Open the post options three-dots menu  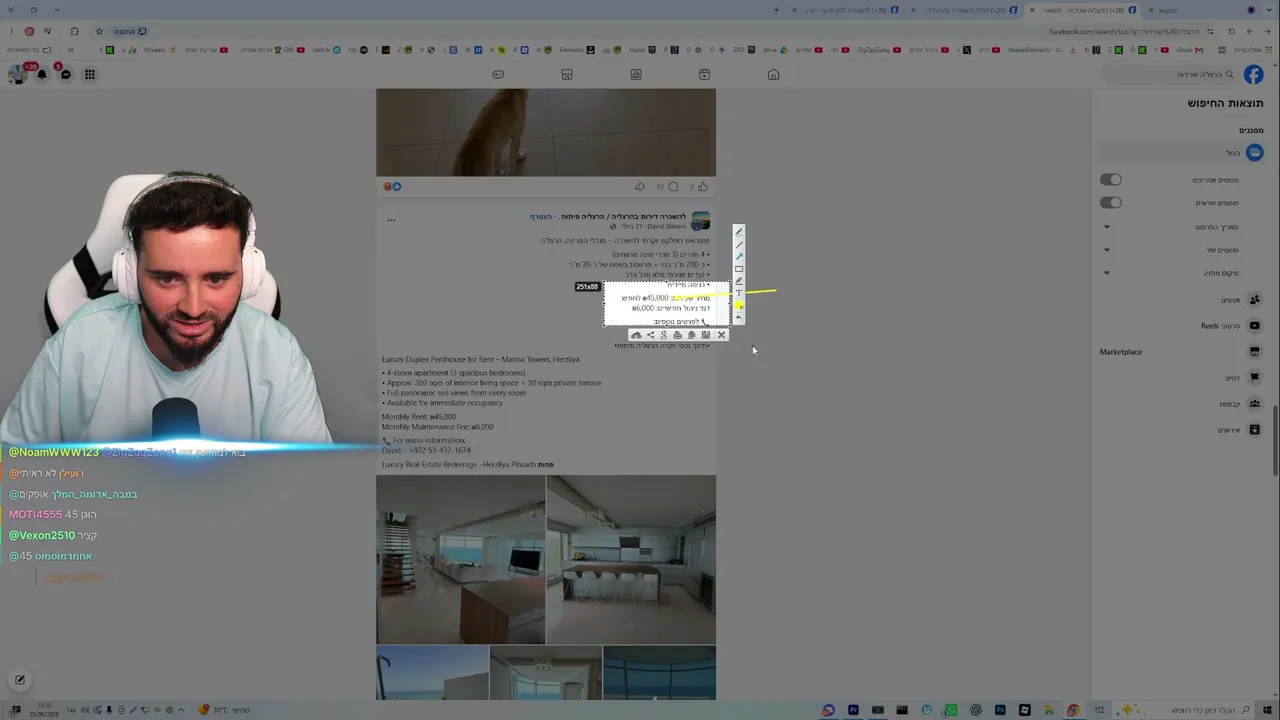(x=391, y=220)
